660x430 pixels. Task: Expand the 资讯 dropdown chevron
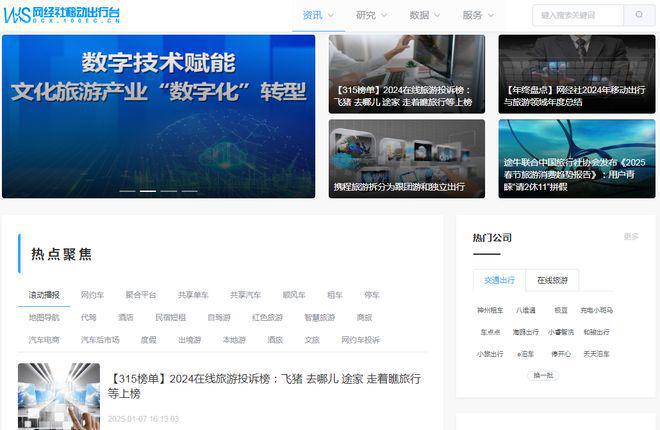click(x=331, y=15)
